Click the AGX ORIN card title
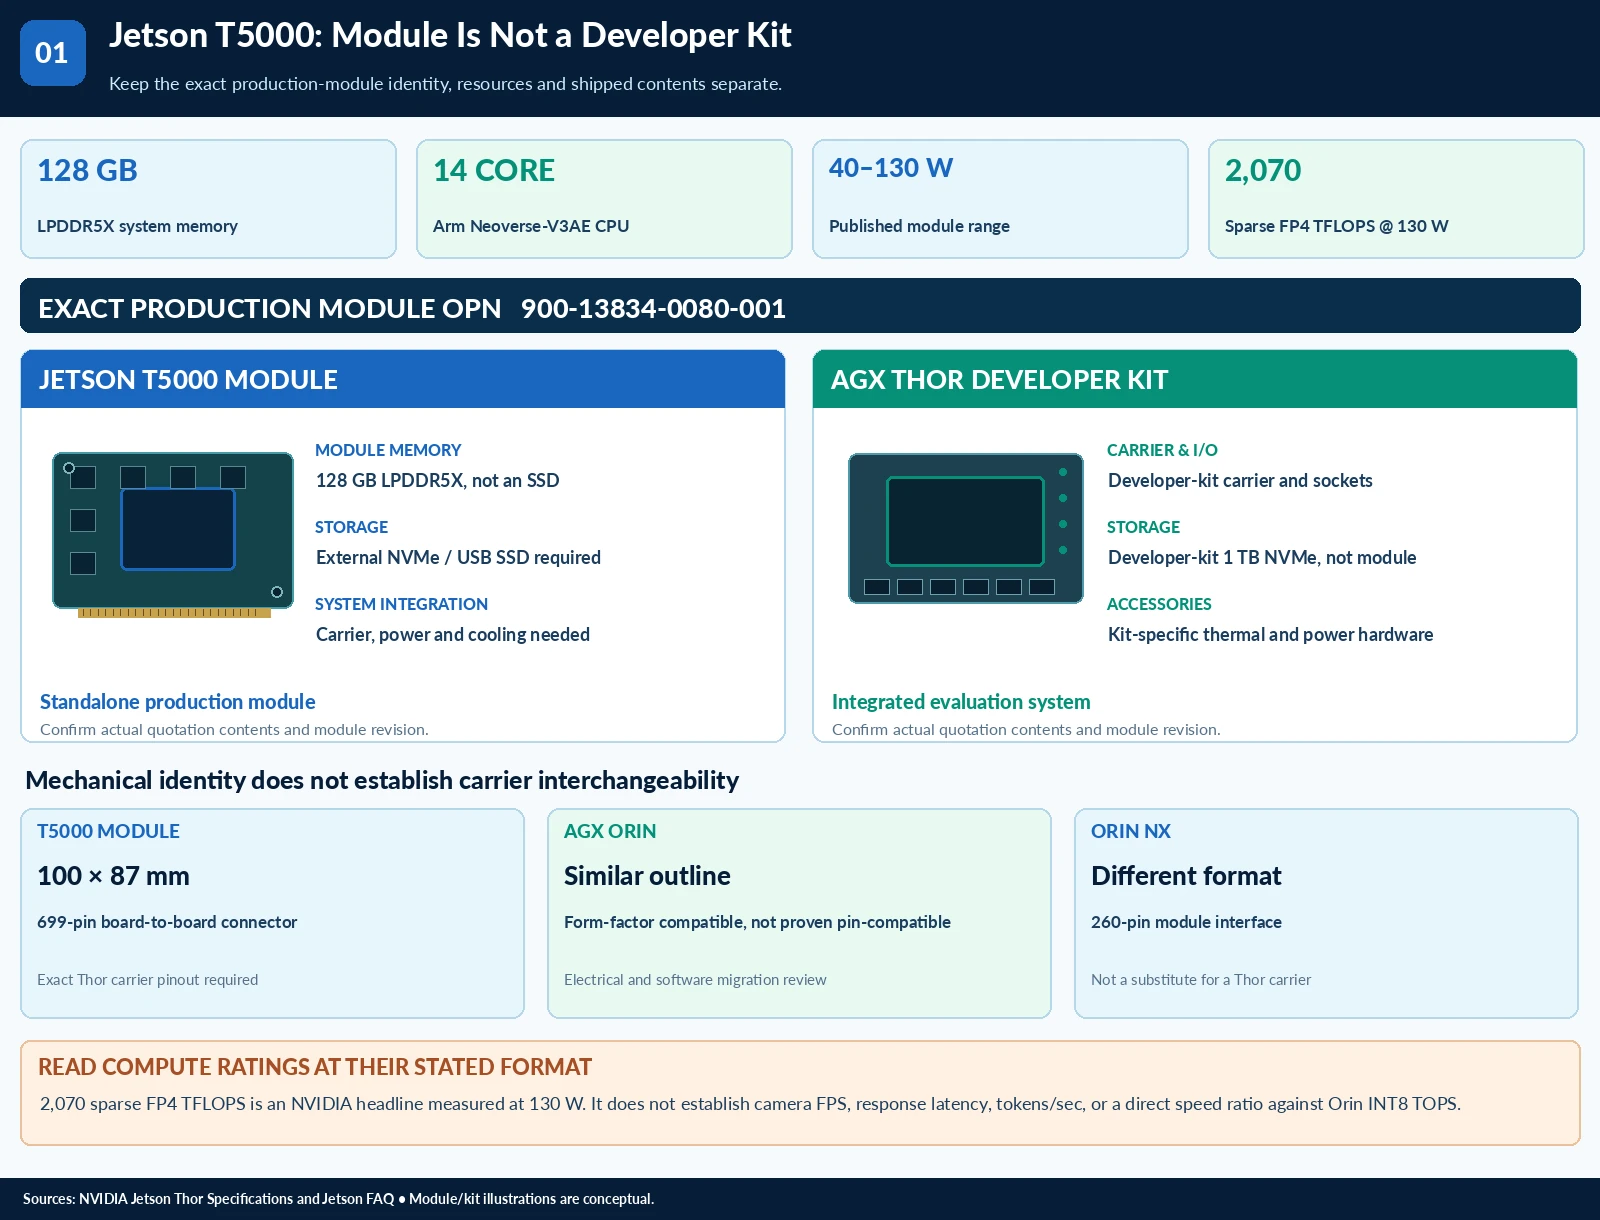 tap(610, 831)
